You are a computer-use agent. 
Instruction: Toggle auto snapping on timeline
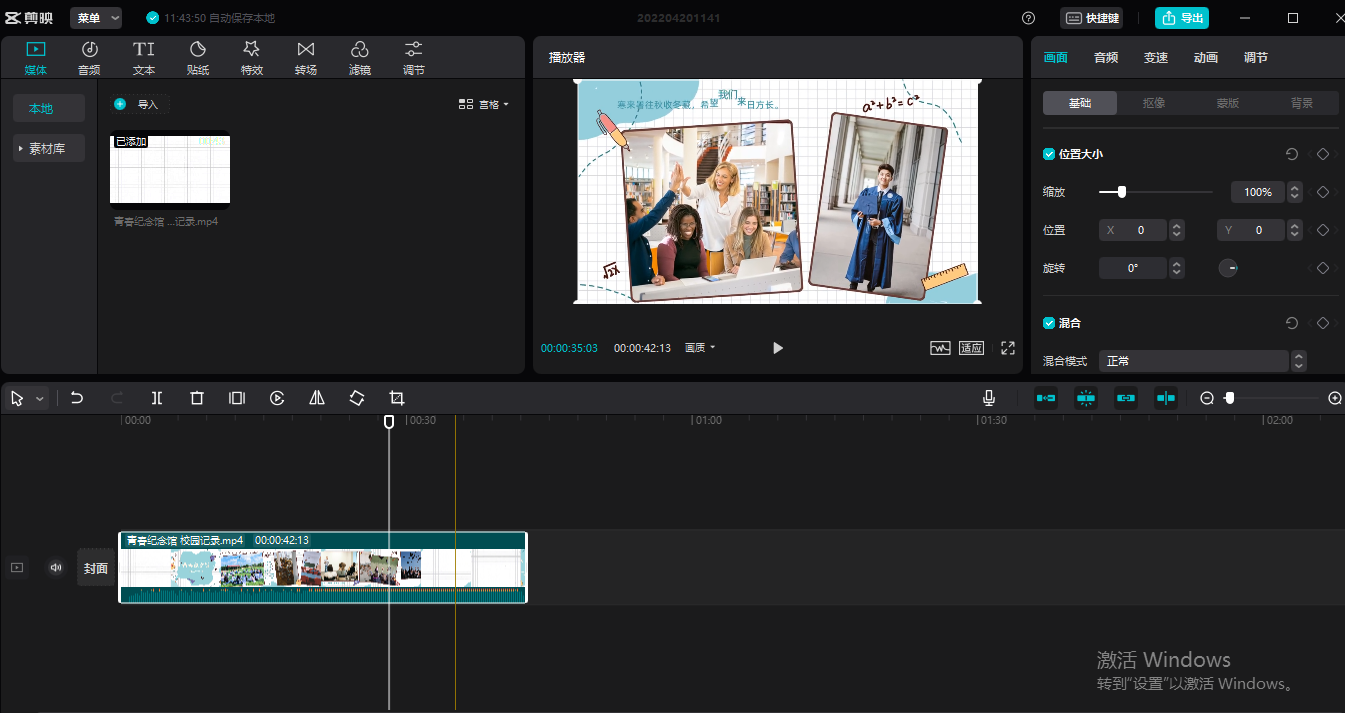[1086, 398]
